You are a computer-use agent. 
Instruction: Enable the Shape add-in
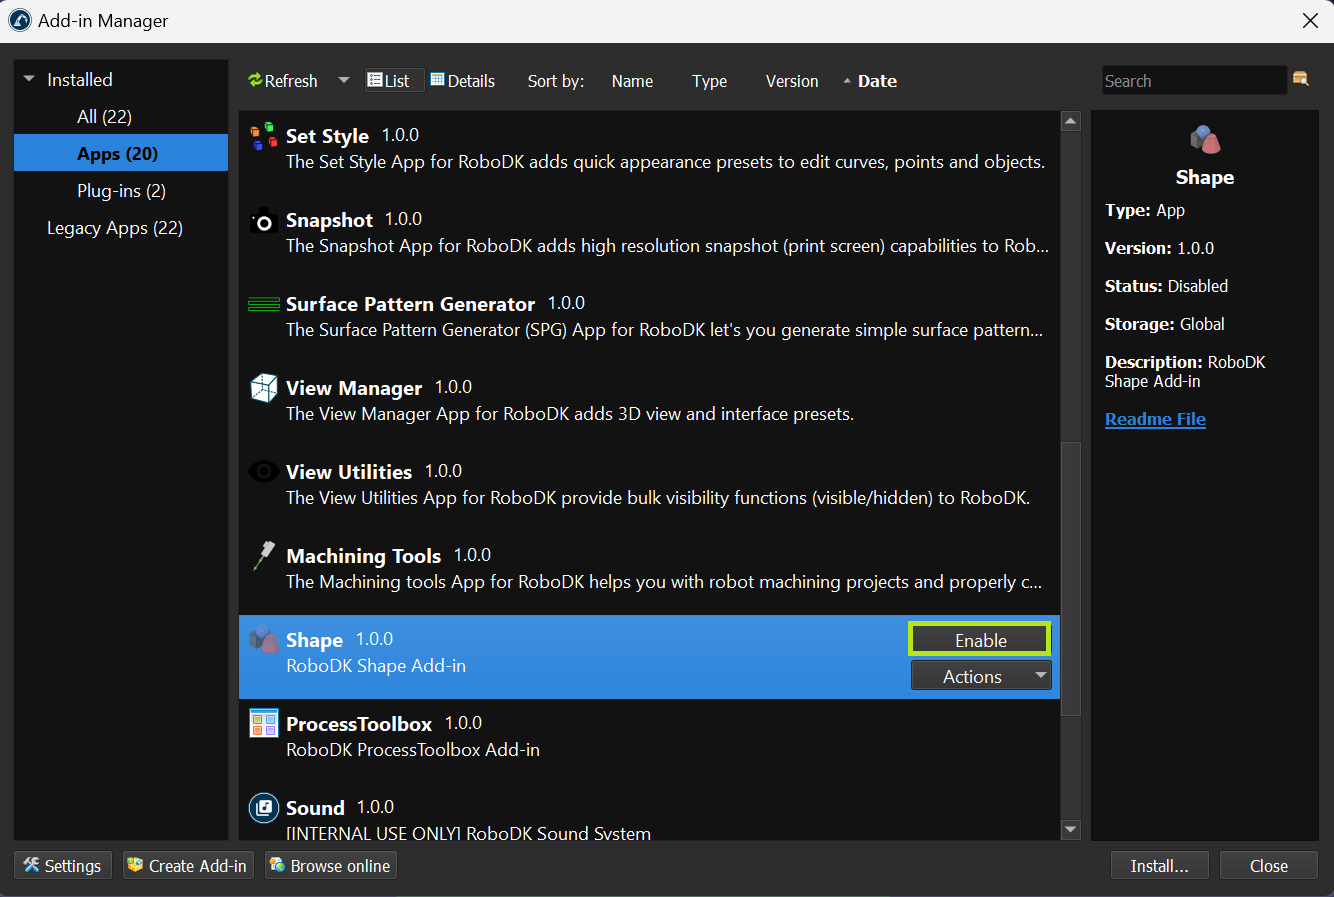(980, 640)
